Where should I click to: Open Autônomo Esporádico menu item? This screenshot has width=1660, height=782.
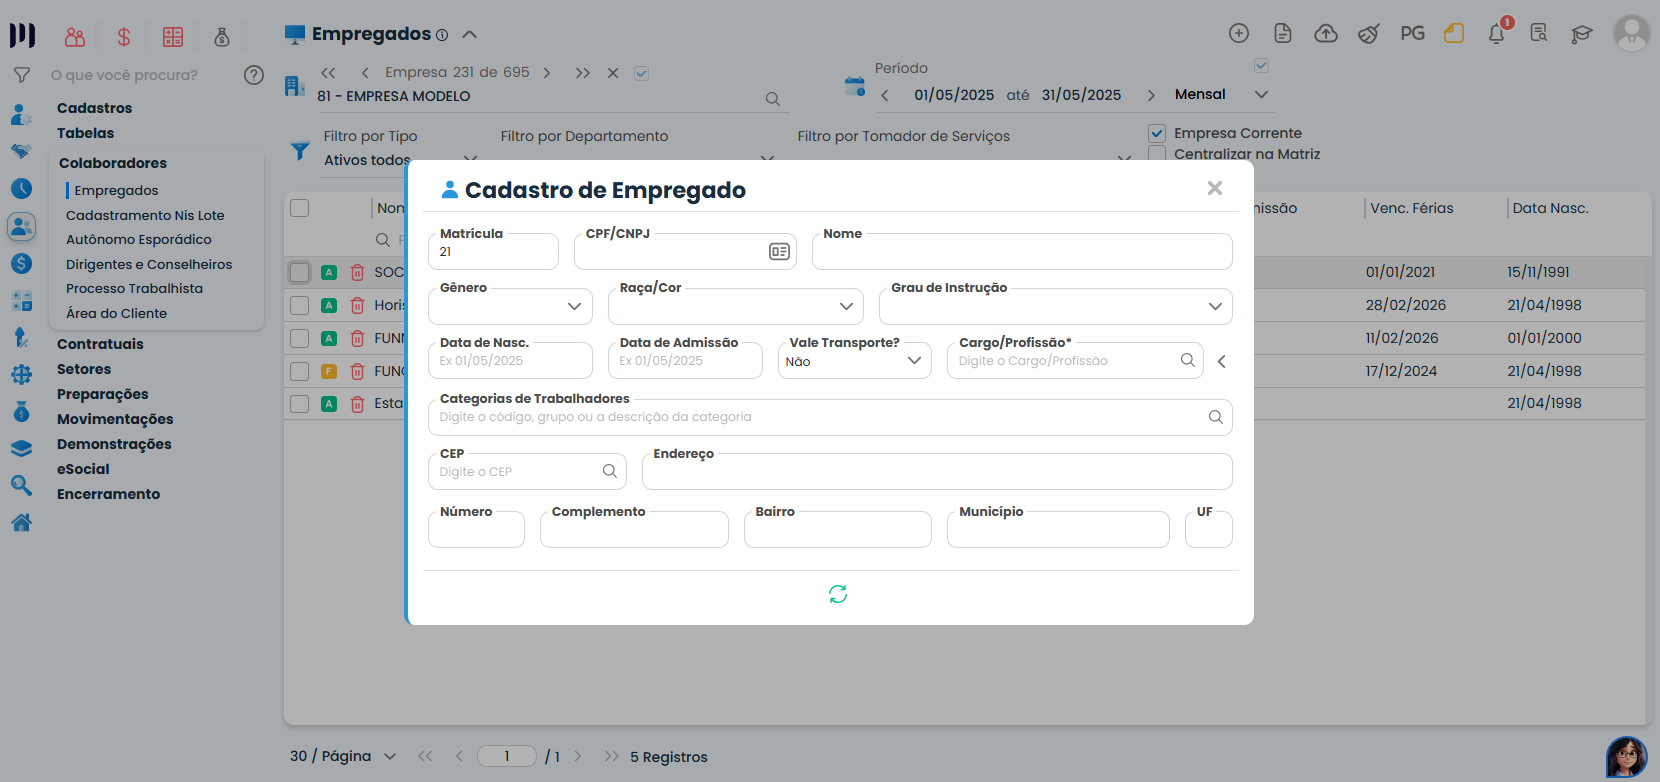pos(139,240)
